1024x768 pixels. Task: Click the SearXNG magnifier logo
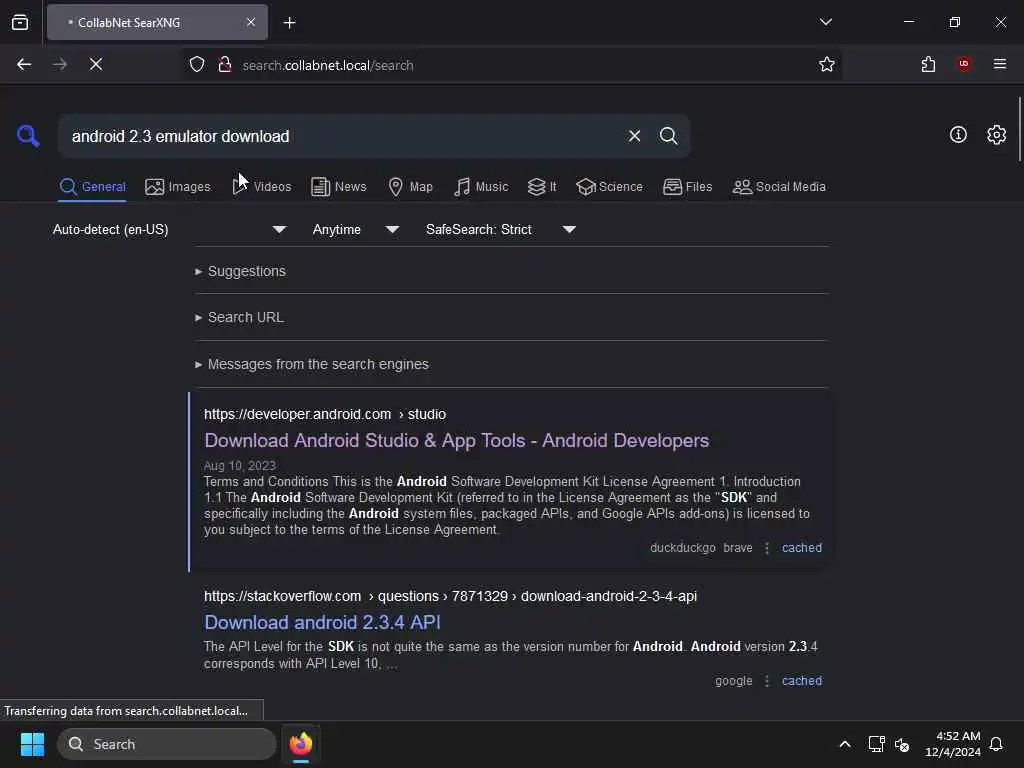[28, 136]
